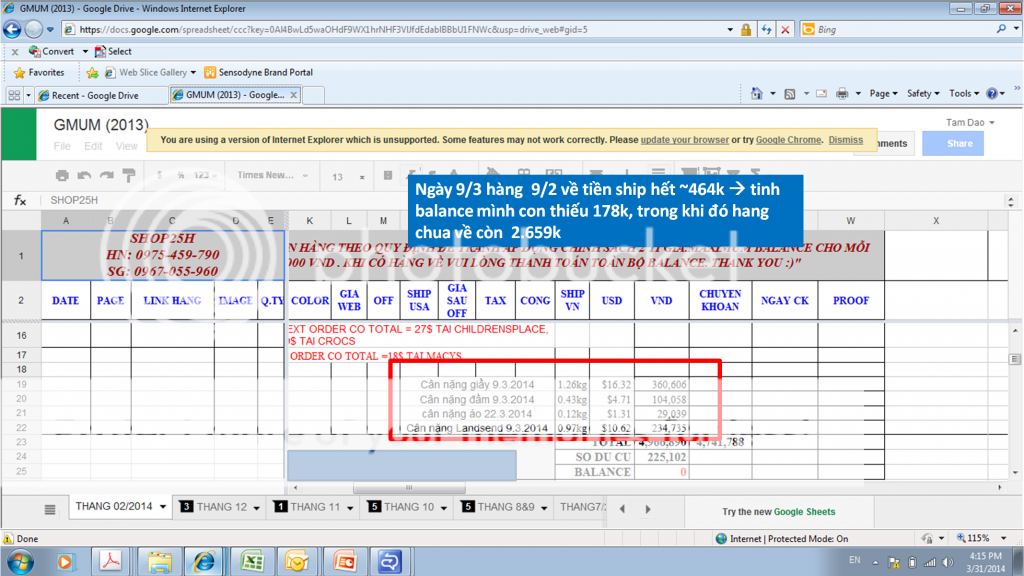1024x576 pixels.
Task: Click the paint format roller icon
Action: coord(128,176)
